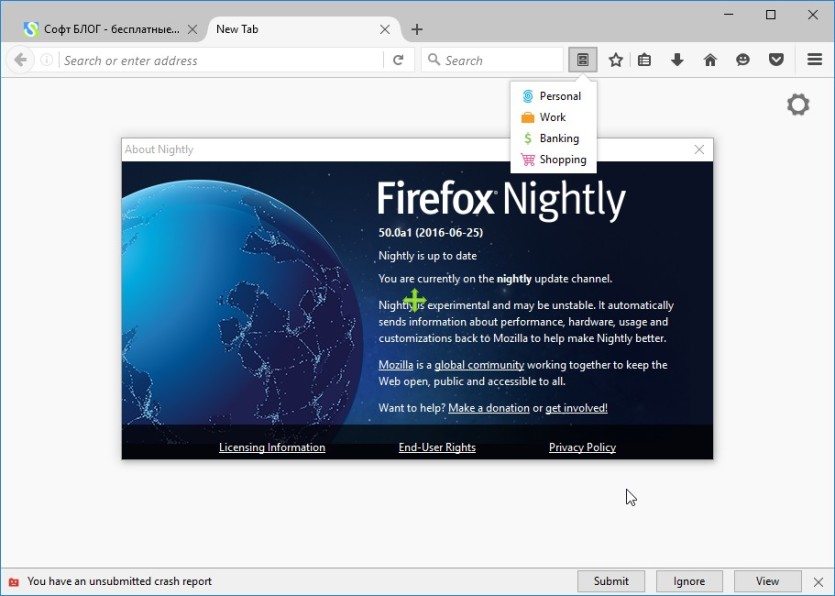Click the About Nightly dialog title
Screen dimensions: 835x596
pyautogui.click(x=159, y=149)
